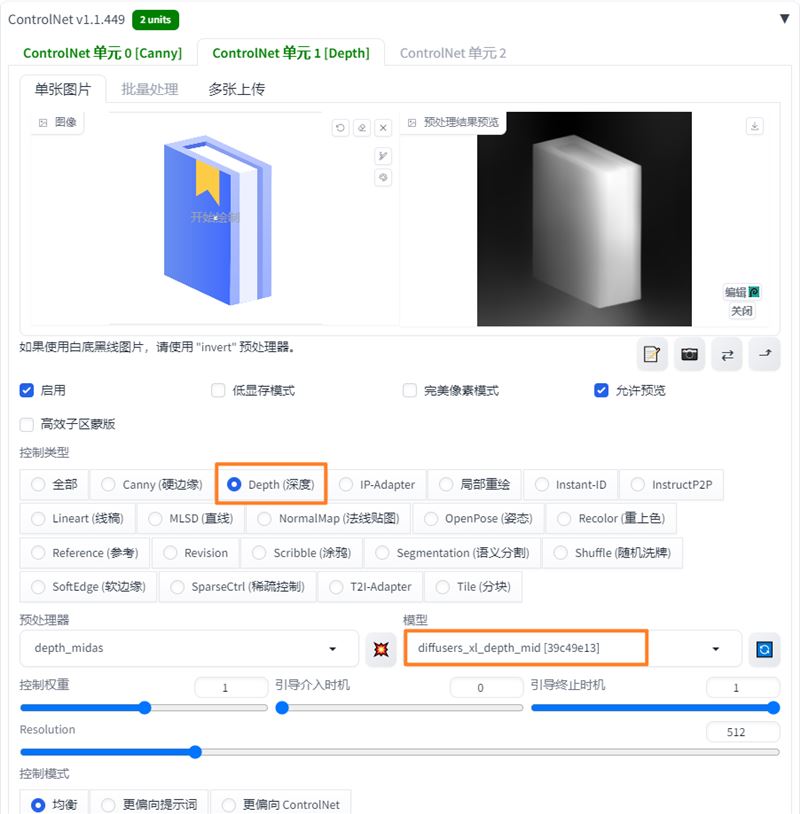
Task: Click the 引导介入时机 slider handle
Action: pos(282,708)
